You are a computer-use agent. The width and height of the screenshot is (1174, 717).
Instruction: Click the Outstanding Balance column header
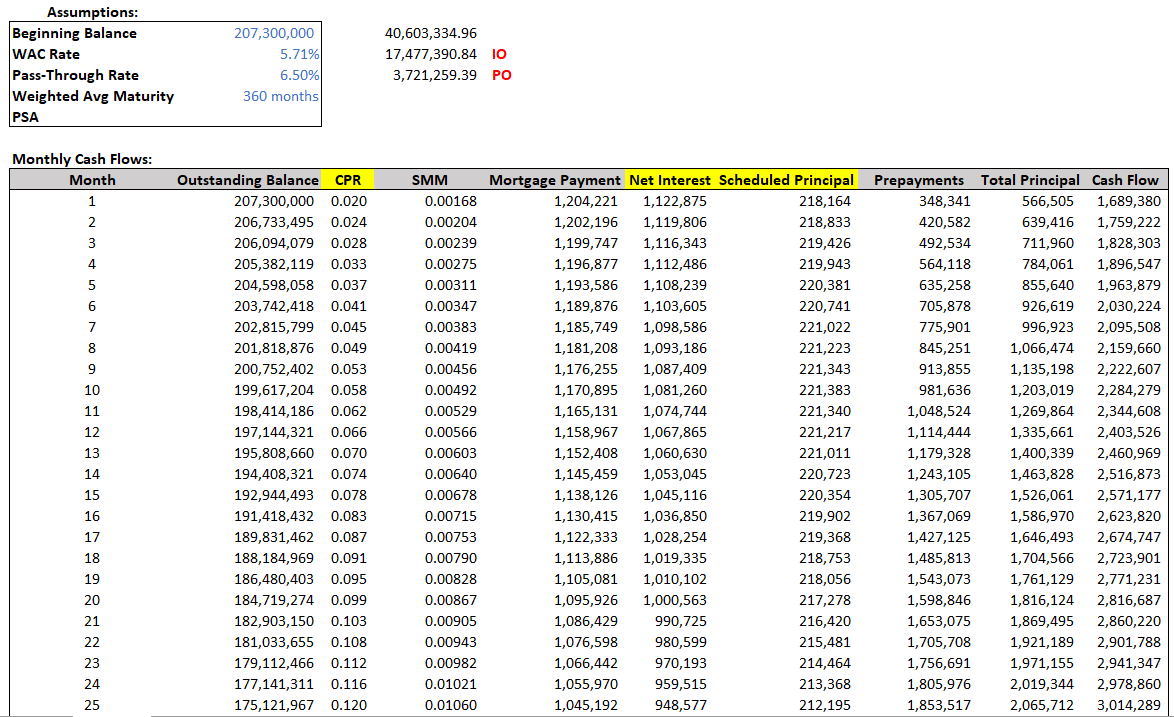[x=247, y=180]
